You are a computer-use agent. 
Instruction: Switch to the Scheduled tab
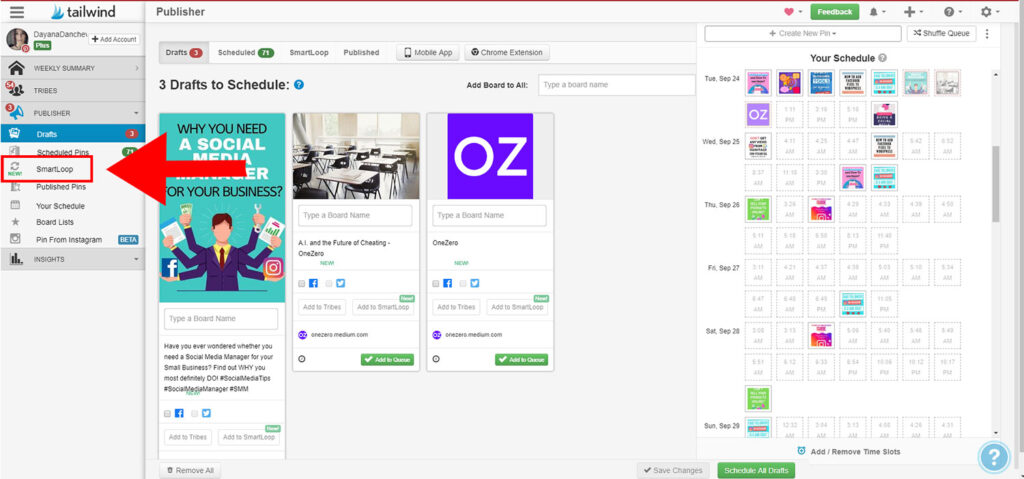point(246,53)
